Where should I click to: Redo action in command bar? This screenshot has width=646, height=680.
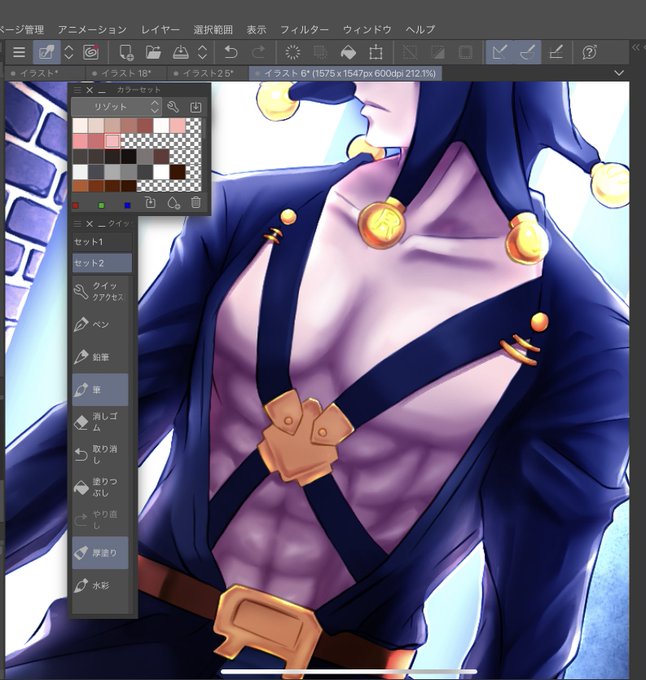(x=258, y=52)
